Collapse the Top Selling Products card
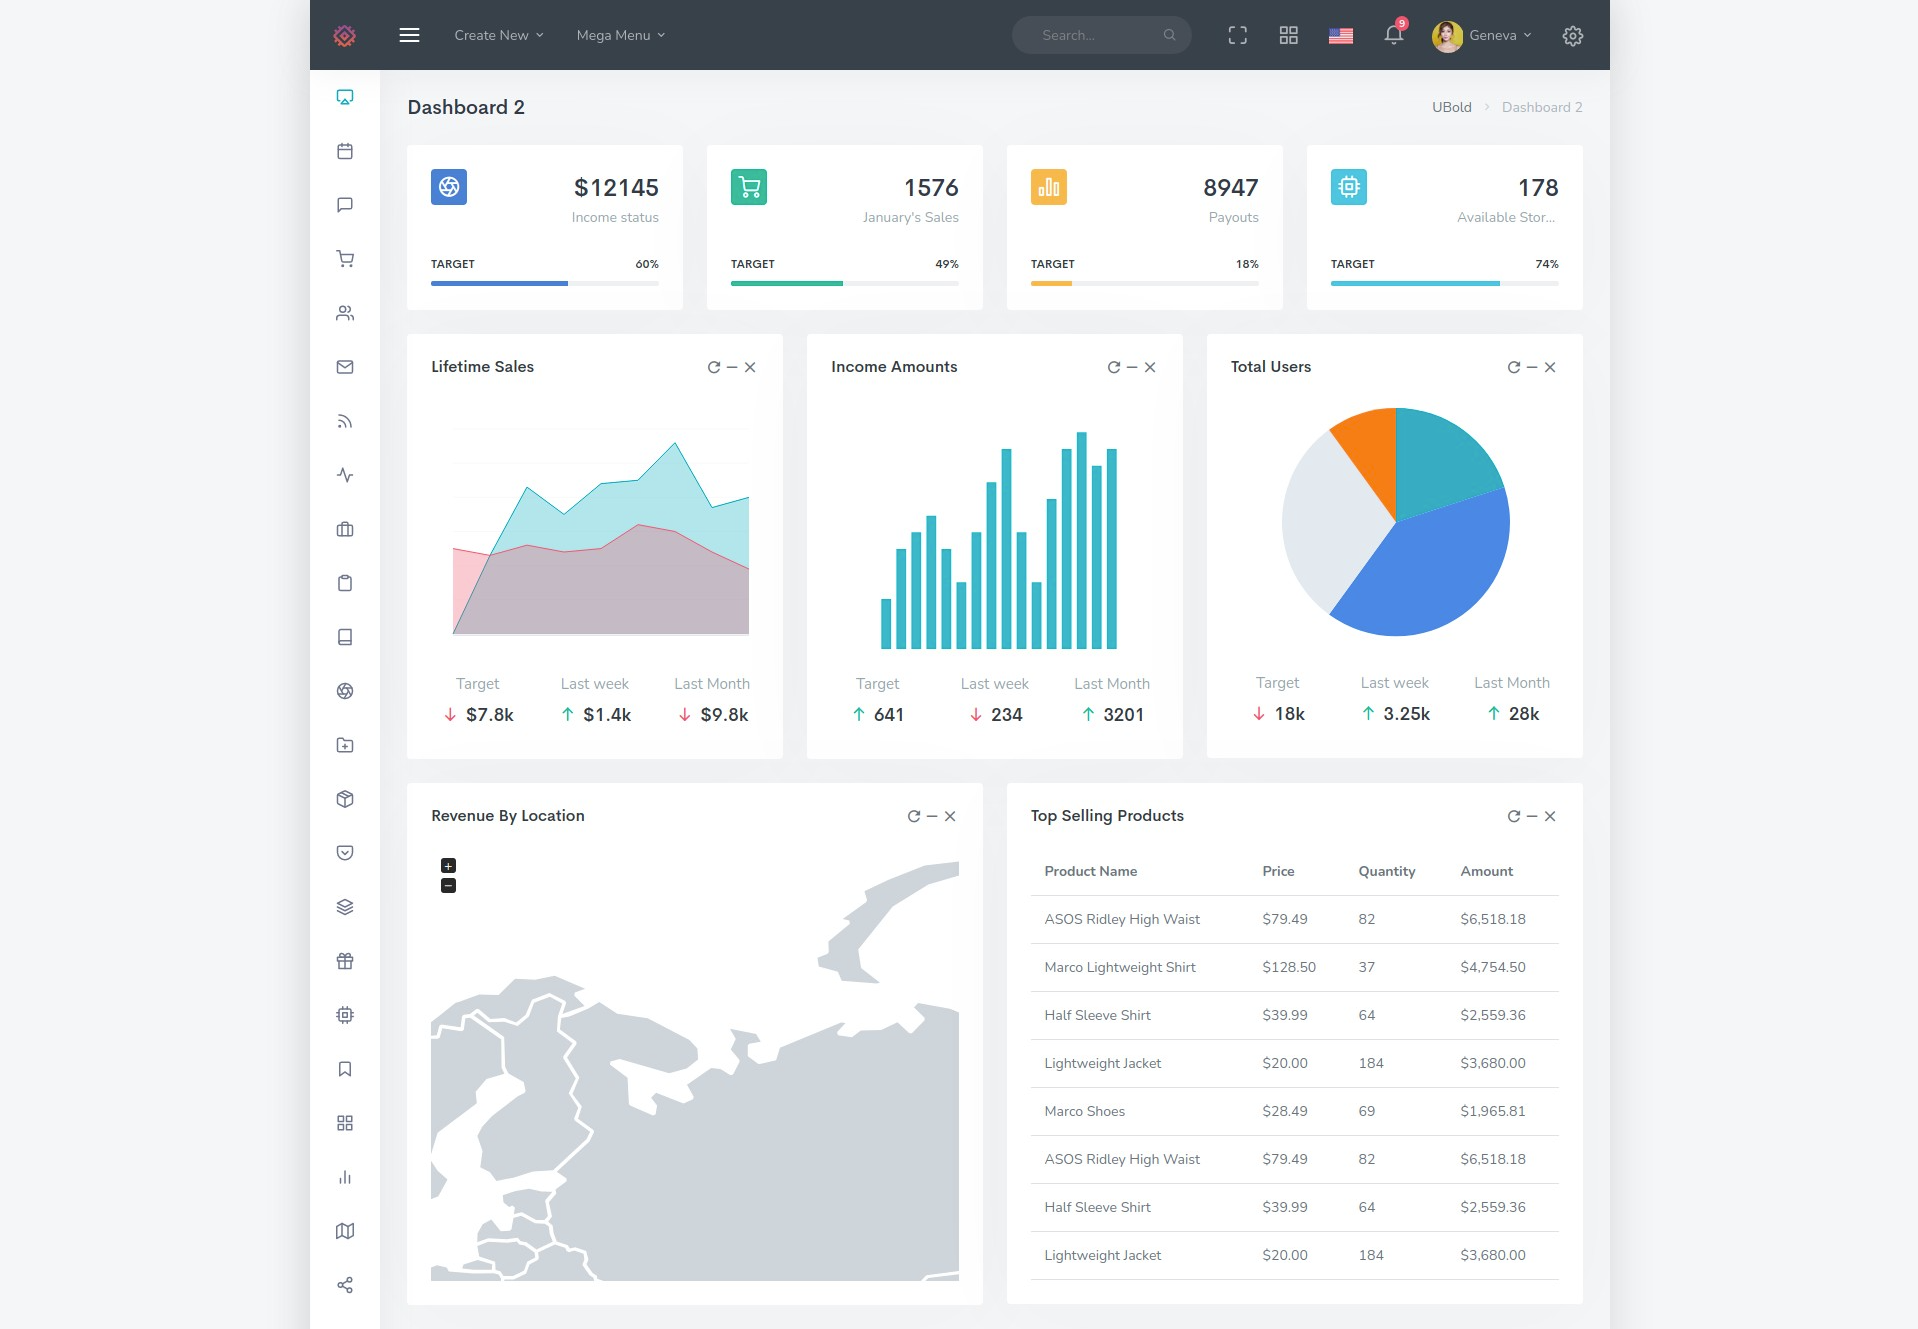Screen dimensions: 1918x1329 (x=1532, y=816)
